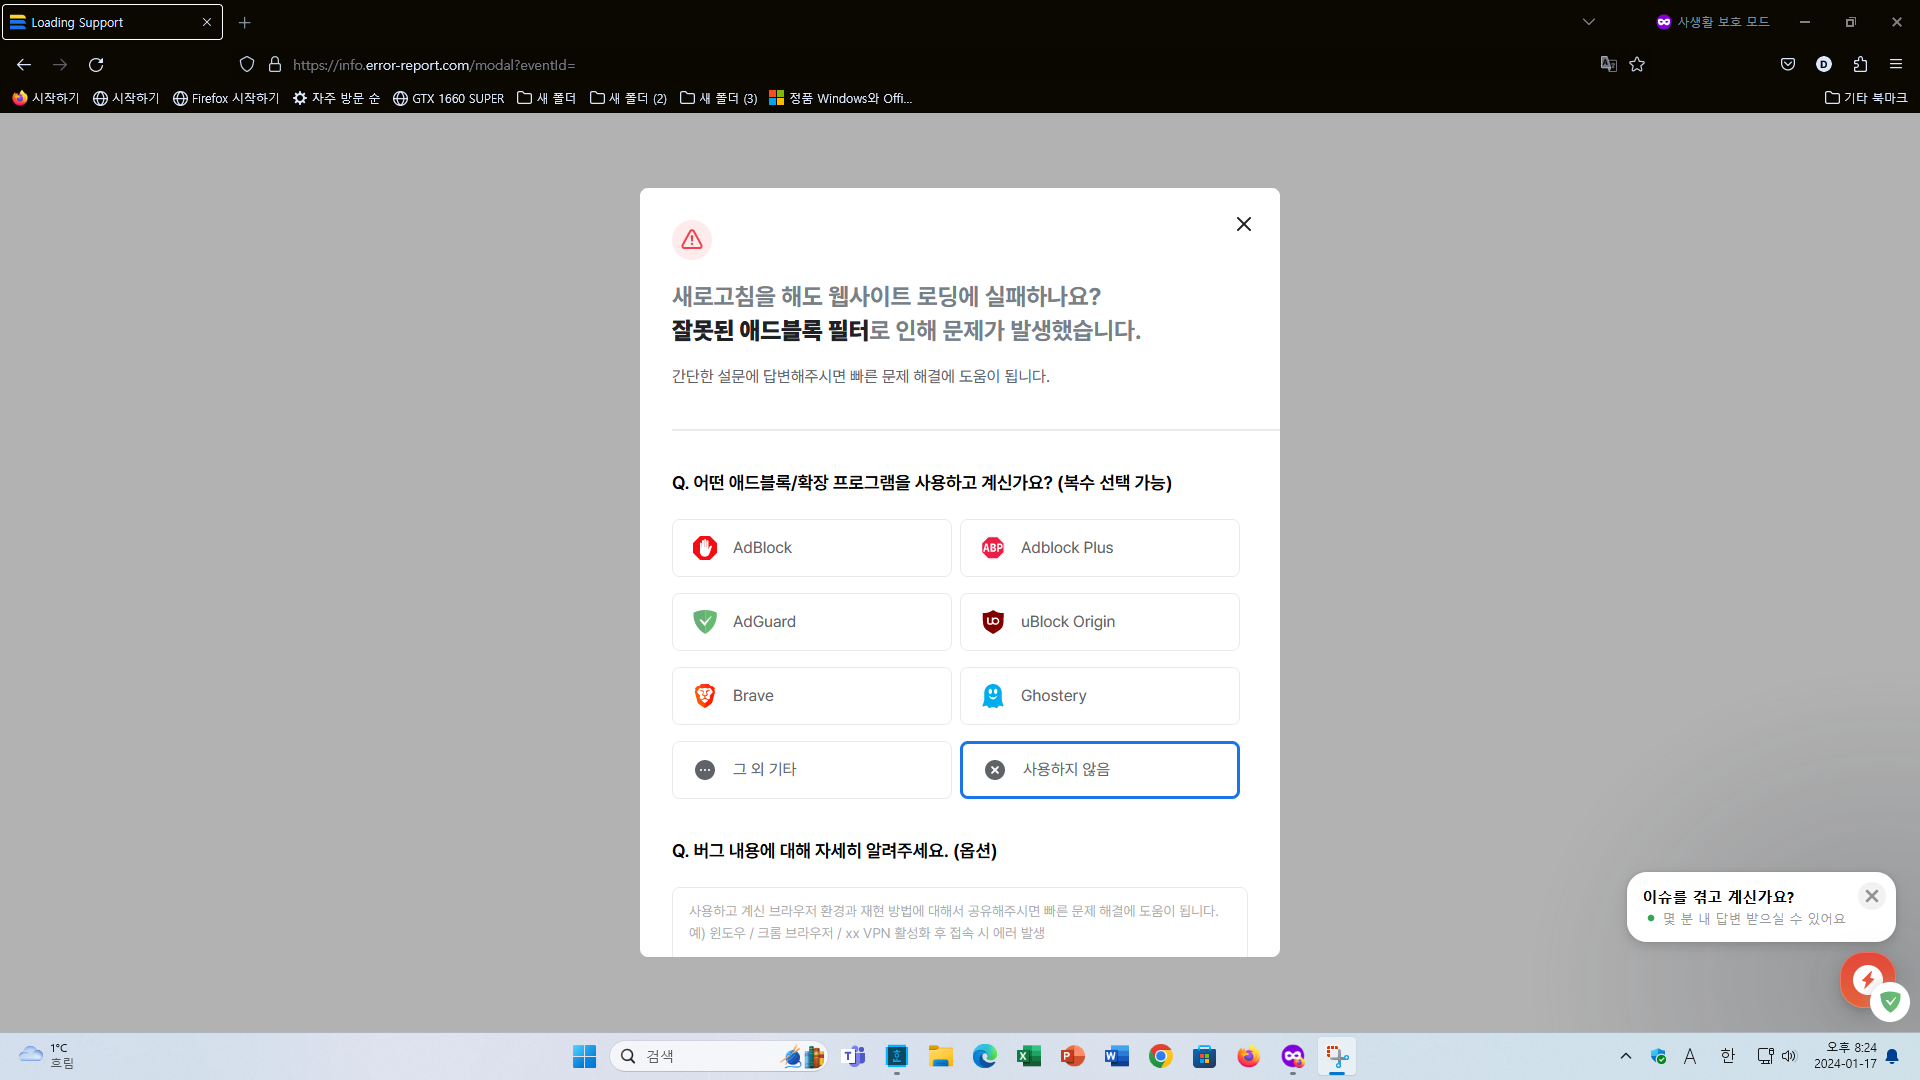
Task: Open the red chat support launcher
Action: (1865, 978)
